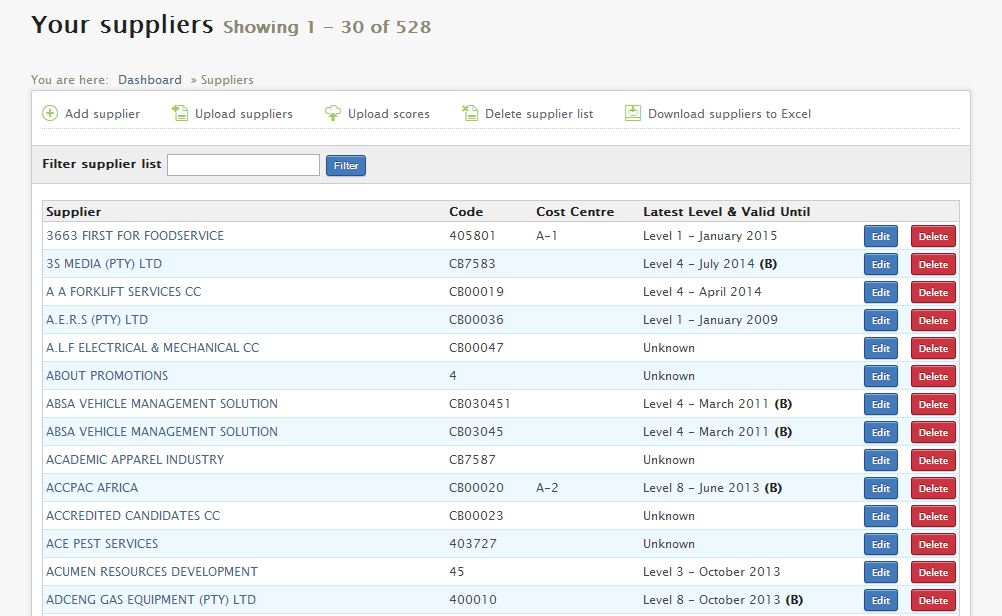
Task: Edit A A FORKLIFT SERVICES CC
Action: (x=881, y=293)
